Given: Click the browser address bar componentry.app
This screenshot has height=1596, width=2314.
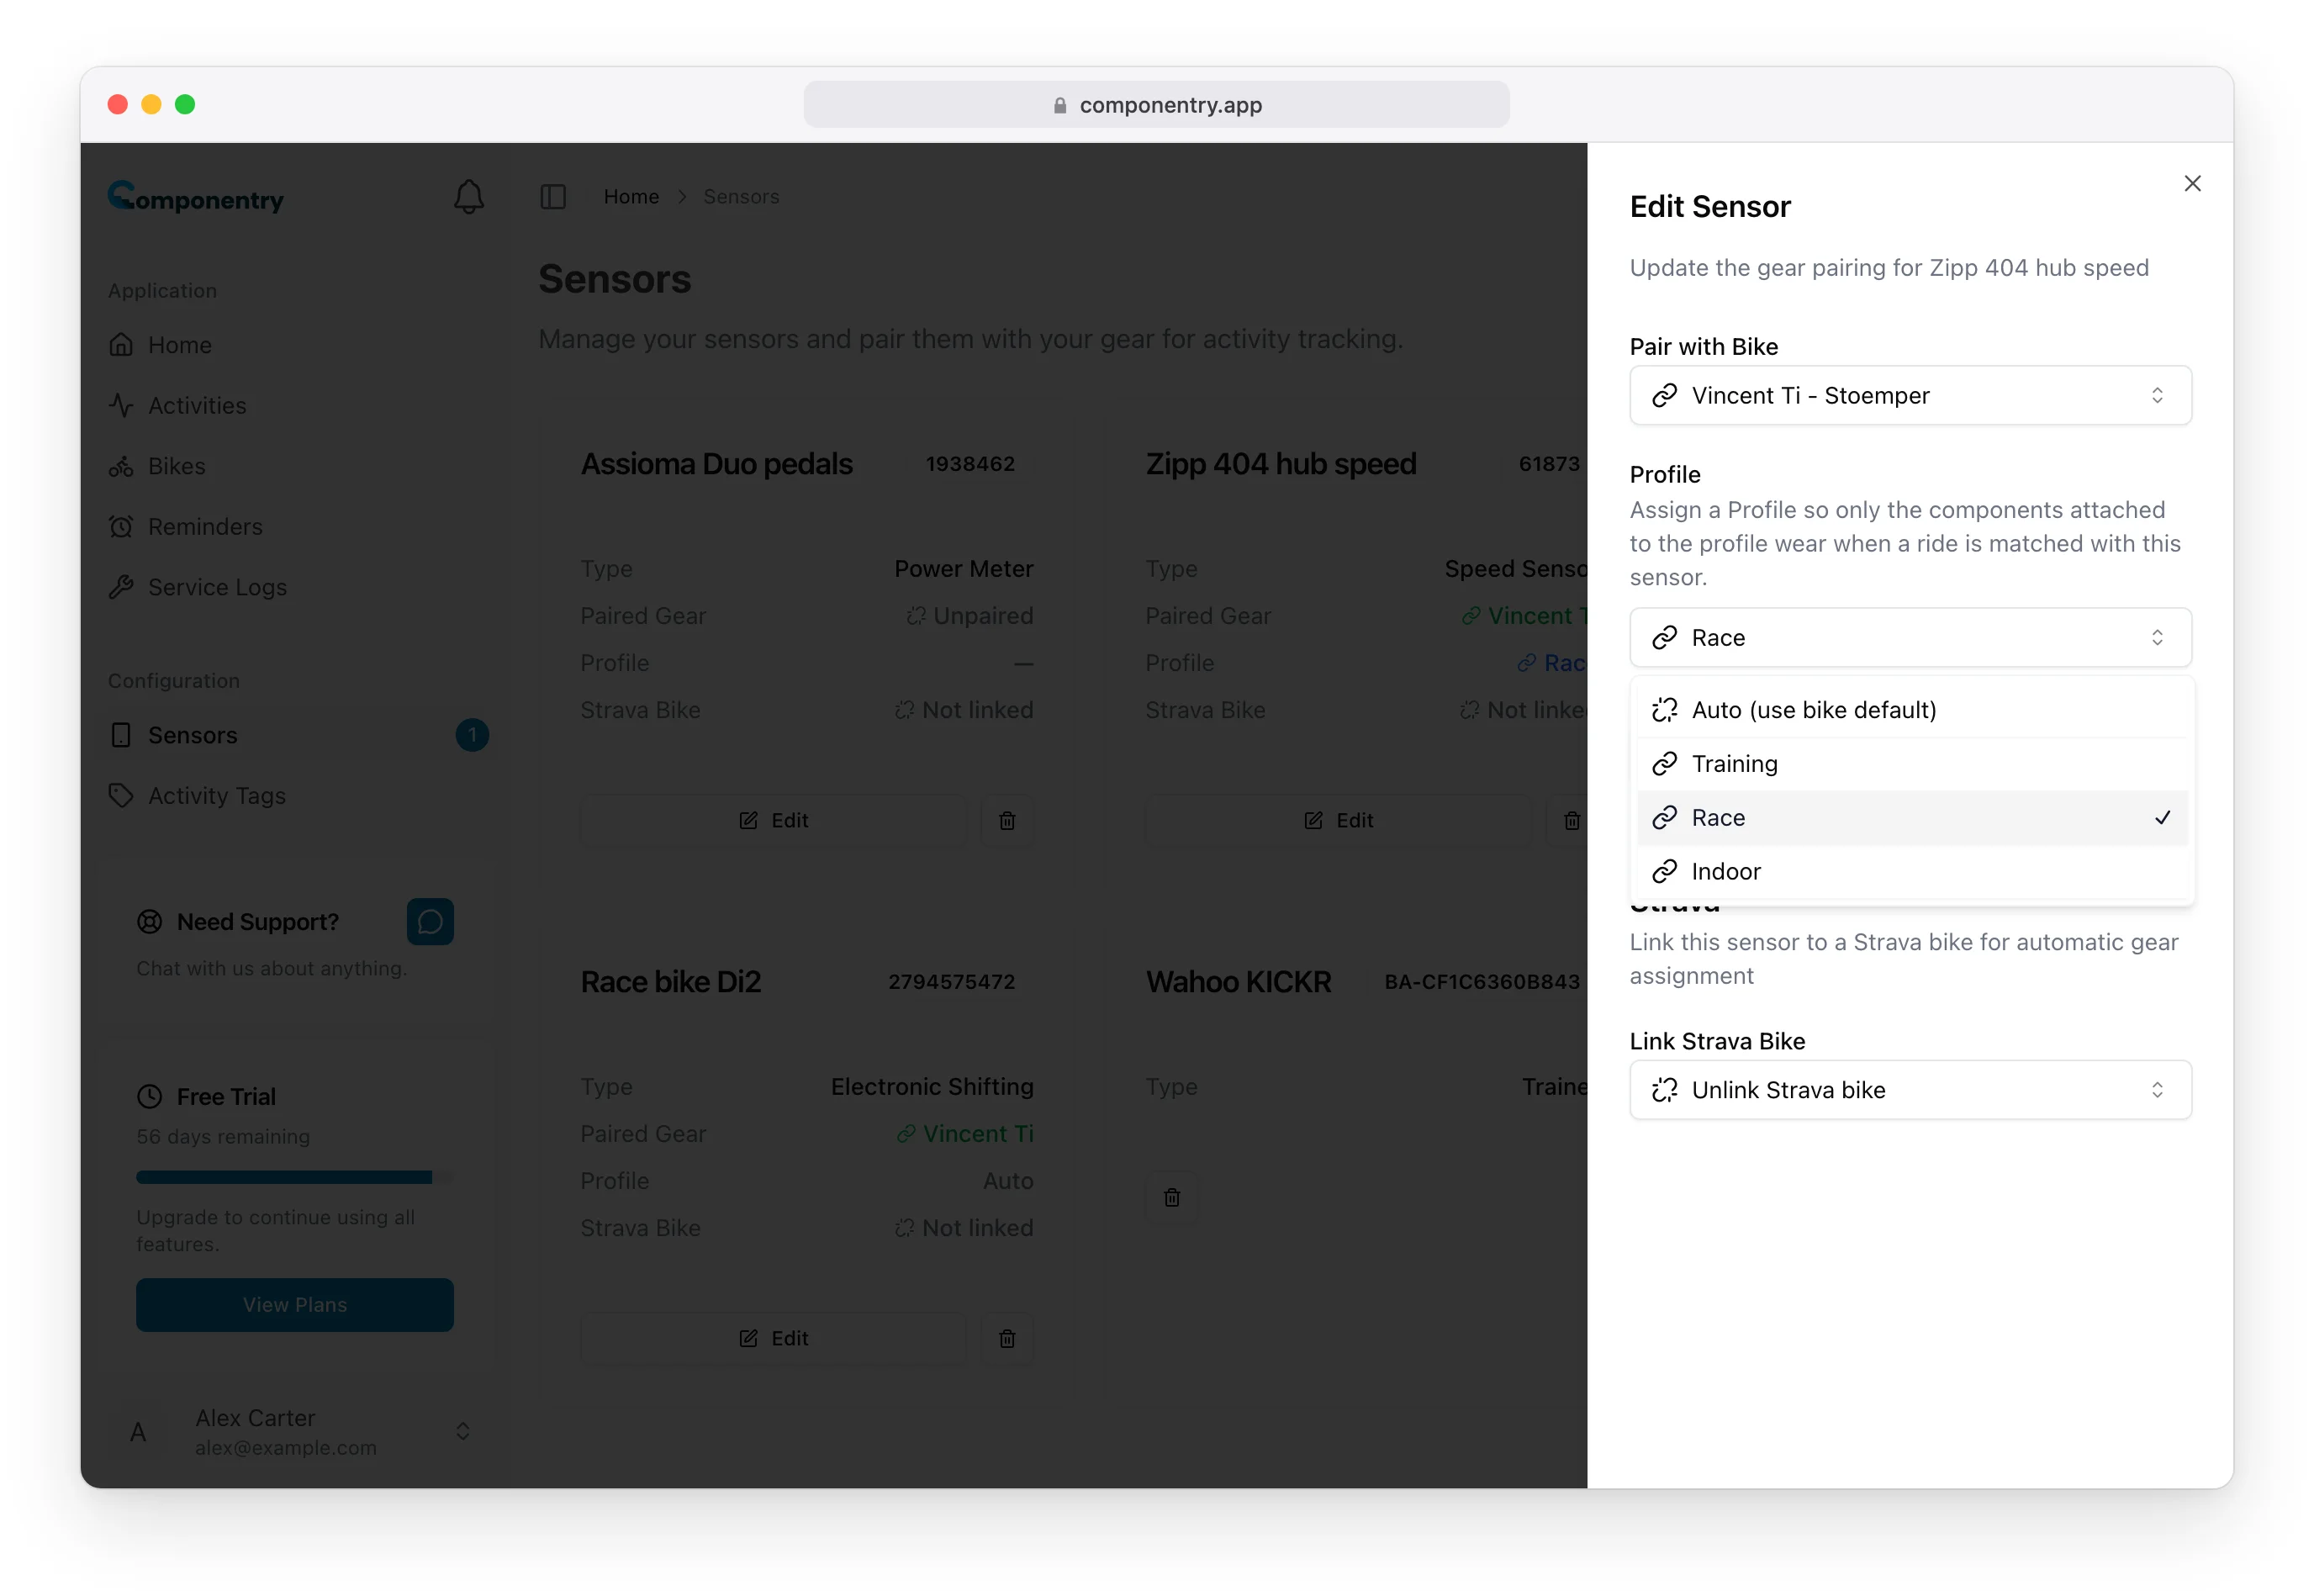Looking at the screenshot, I should pyautogui.click(x=1156, y=104).
